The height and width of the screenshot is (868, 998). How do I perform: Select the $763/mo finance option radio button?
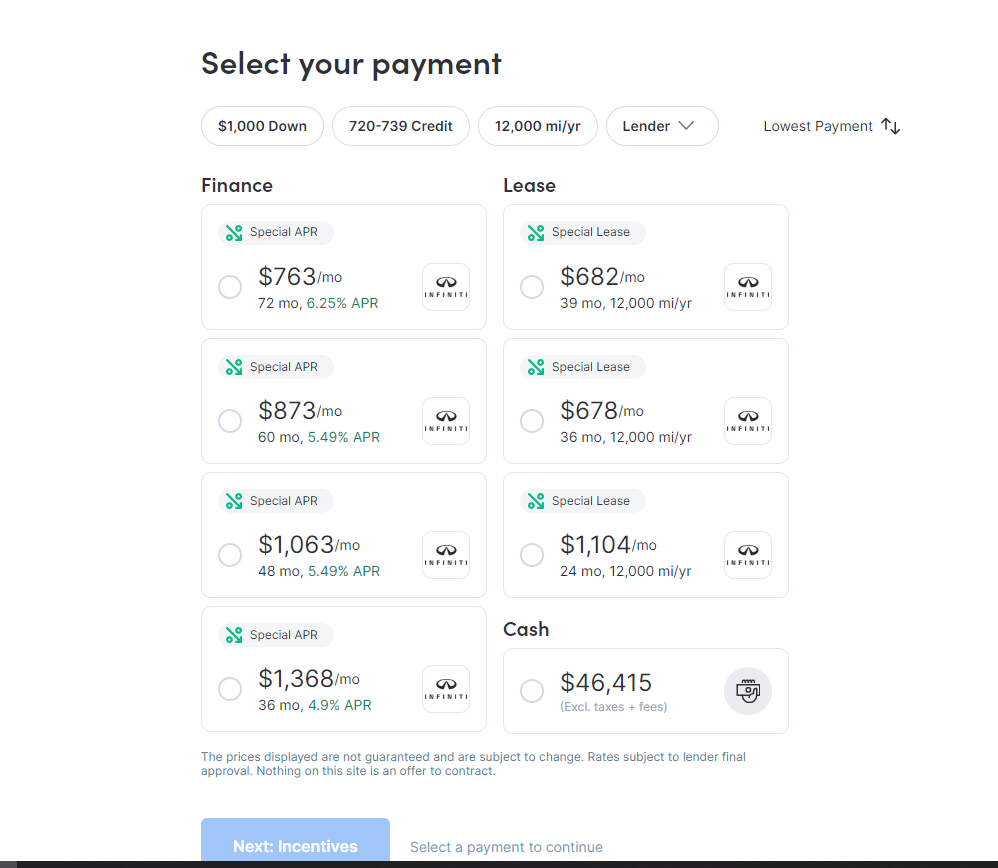coord(230,287)
